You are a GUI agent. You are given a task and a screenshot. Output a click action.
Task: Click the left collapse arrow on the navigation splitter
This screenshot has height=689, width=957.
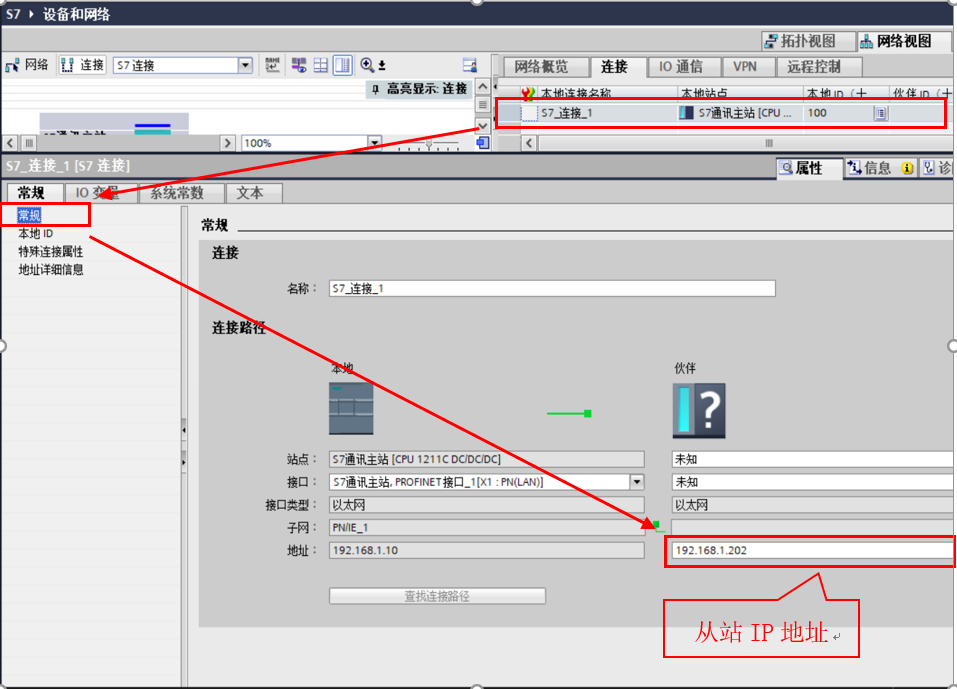click(183, 430)
